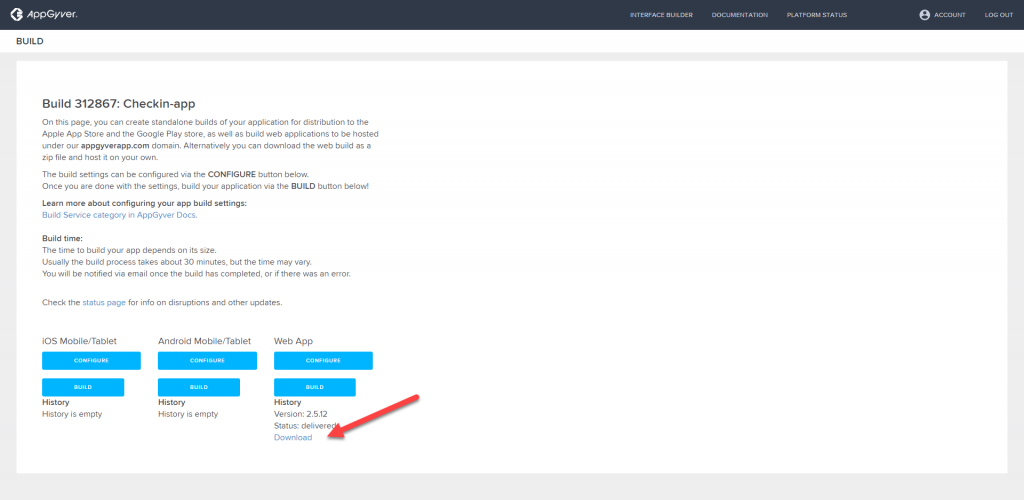
Task: Download the Web App build 2.5.12
Action: pos(293,437)
